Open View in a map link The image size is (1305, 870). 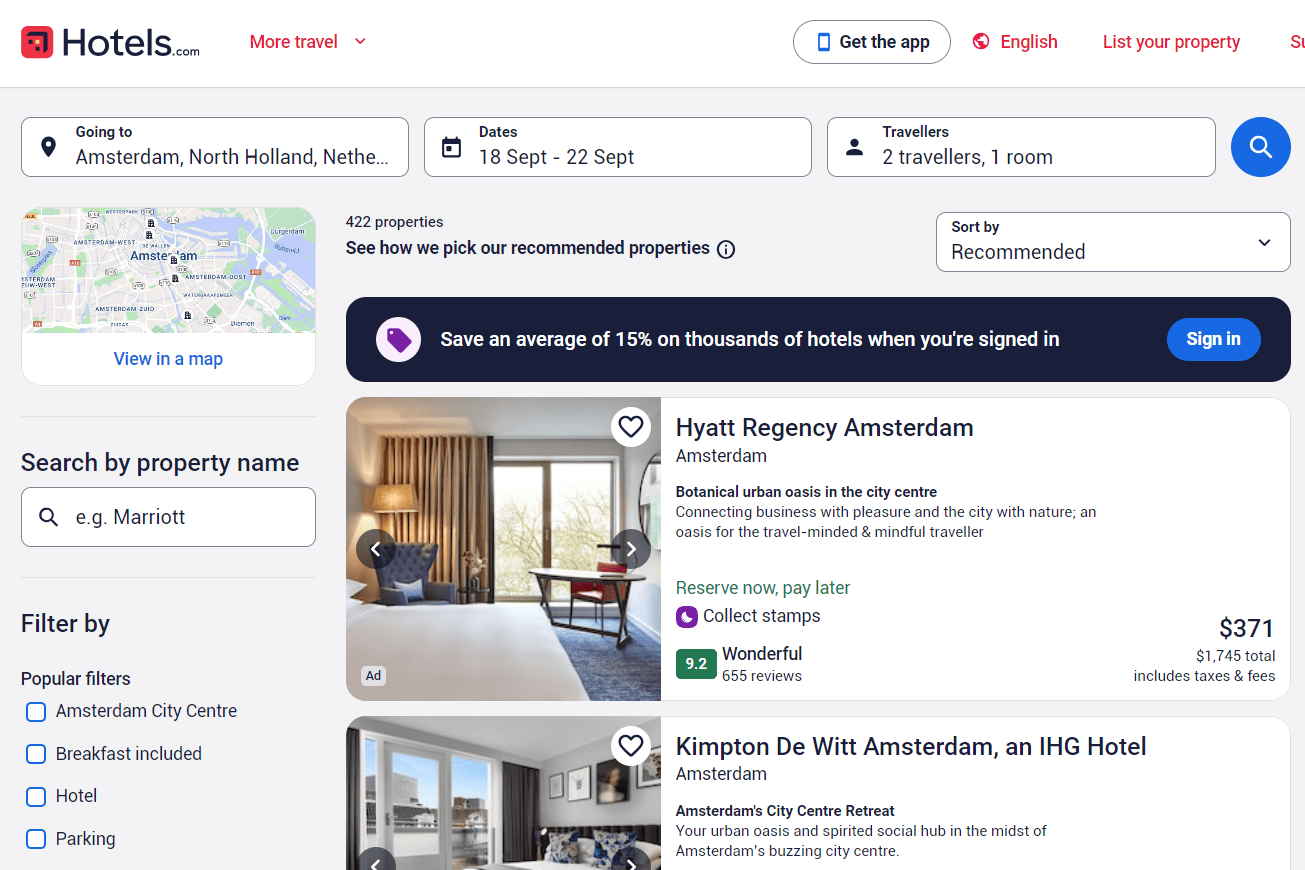click(x=168, y=359)
